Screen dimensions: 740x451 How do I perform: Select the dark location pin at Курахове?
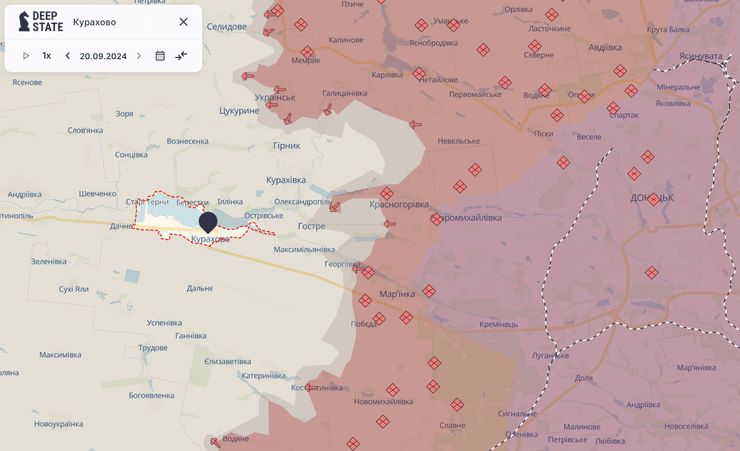point(208,221)
